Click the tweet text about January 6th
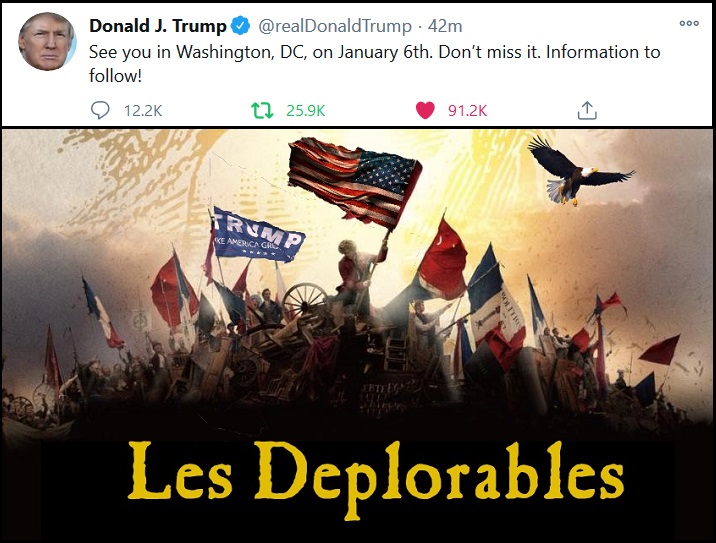 coord(374,63)
